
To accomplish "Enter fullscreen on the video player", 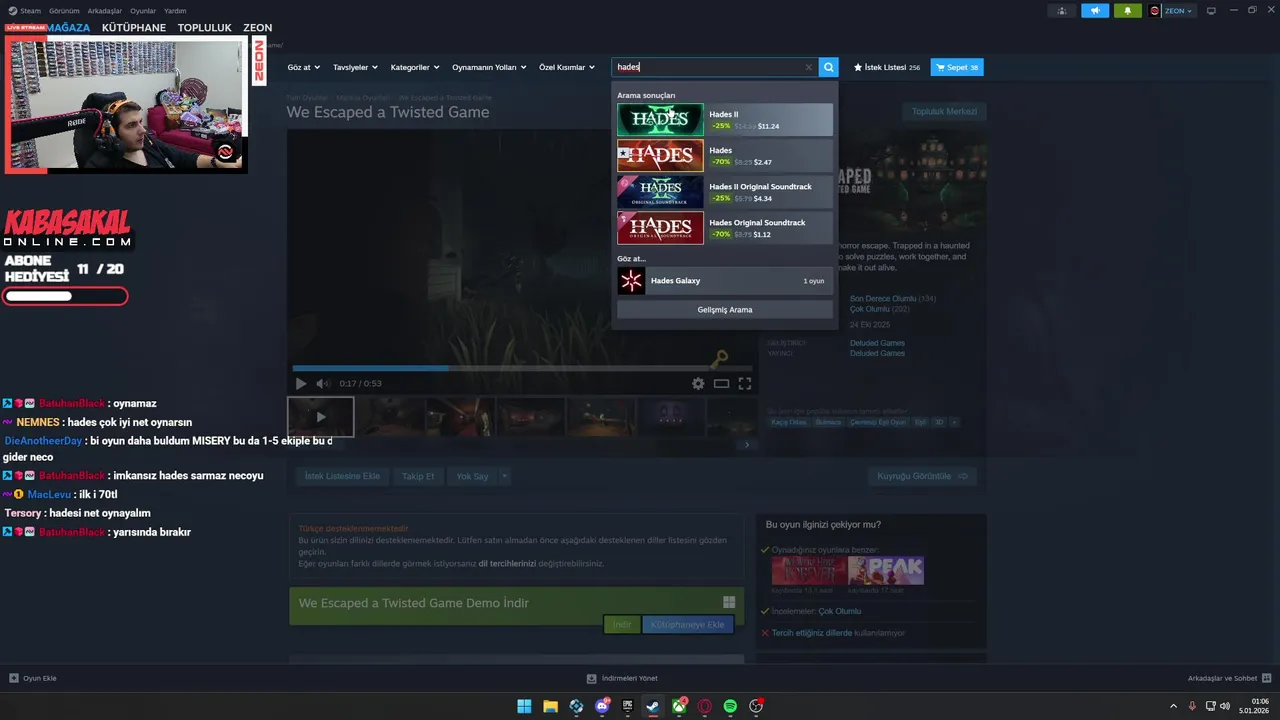I will pos(745,383).
